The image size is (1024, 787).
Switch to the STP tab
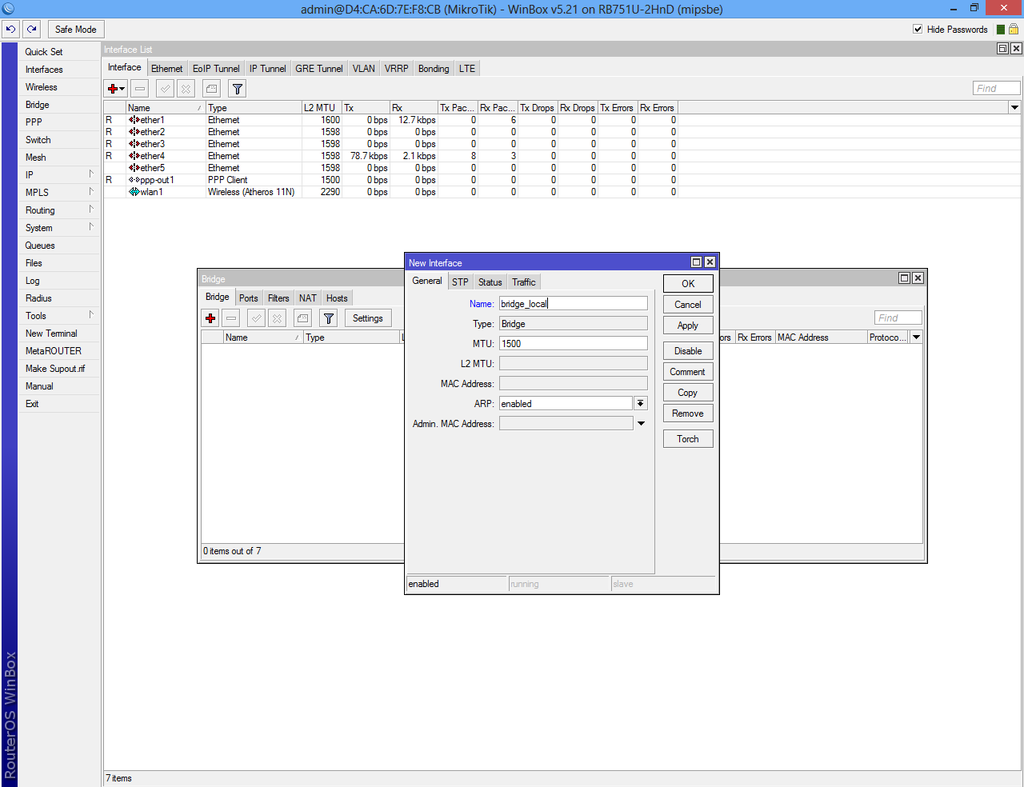click(x=459, y=281)
